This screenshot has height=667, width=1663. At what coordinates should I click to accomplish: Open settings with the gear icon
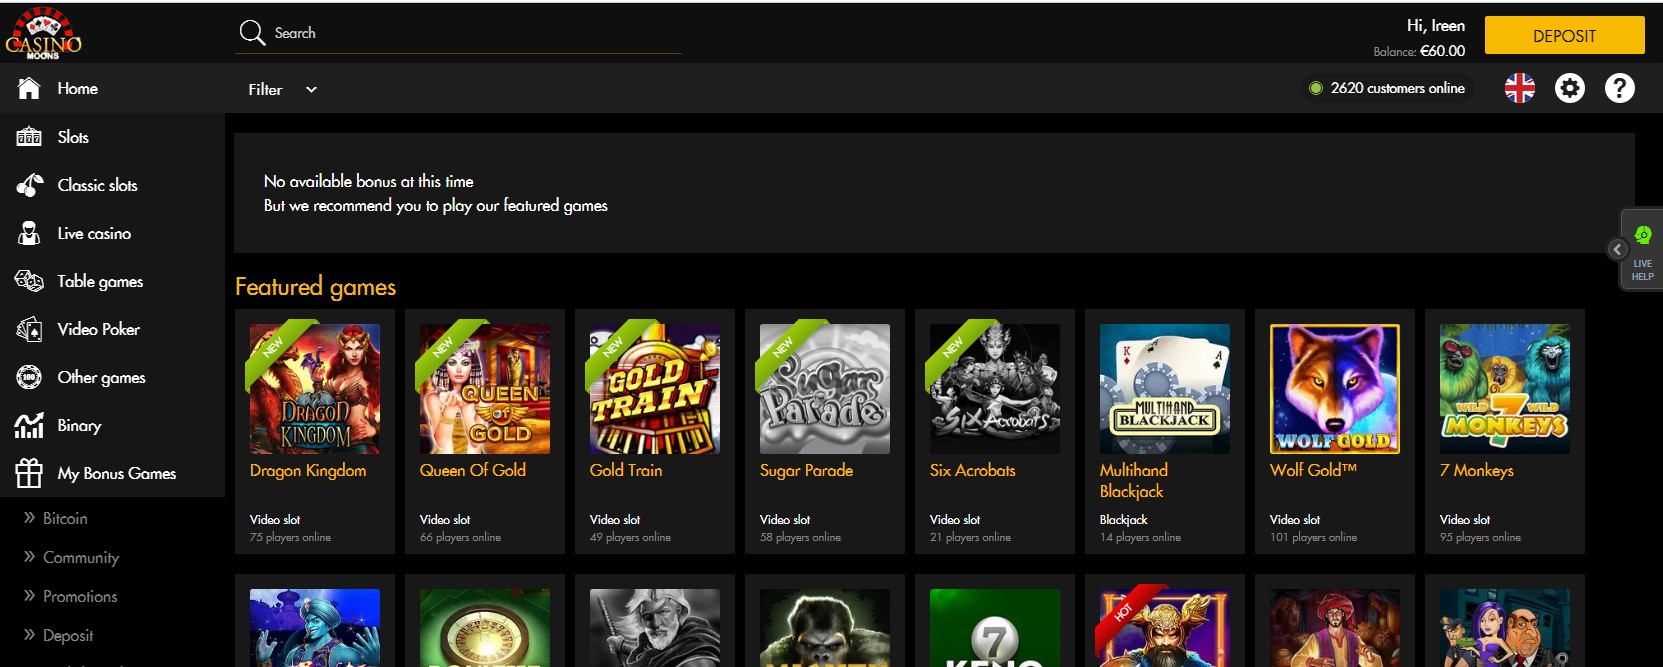(1570, 88)
